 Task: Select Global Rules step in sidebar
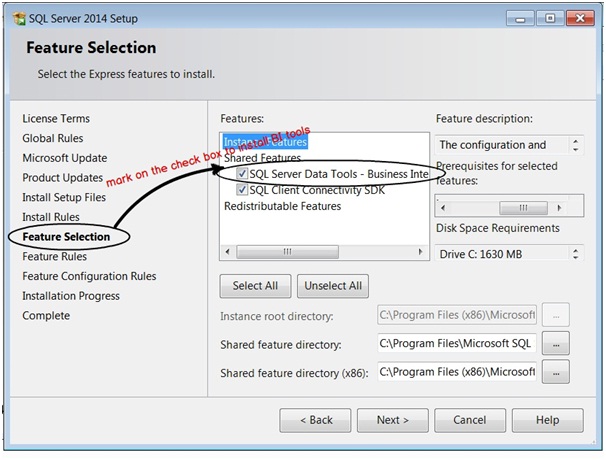coord(53,138)
